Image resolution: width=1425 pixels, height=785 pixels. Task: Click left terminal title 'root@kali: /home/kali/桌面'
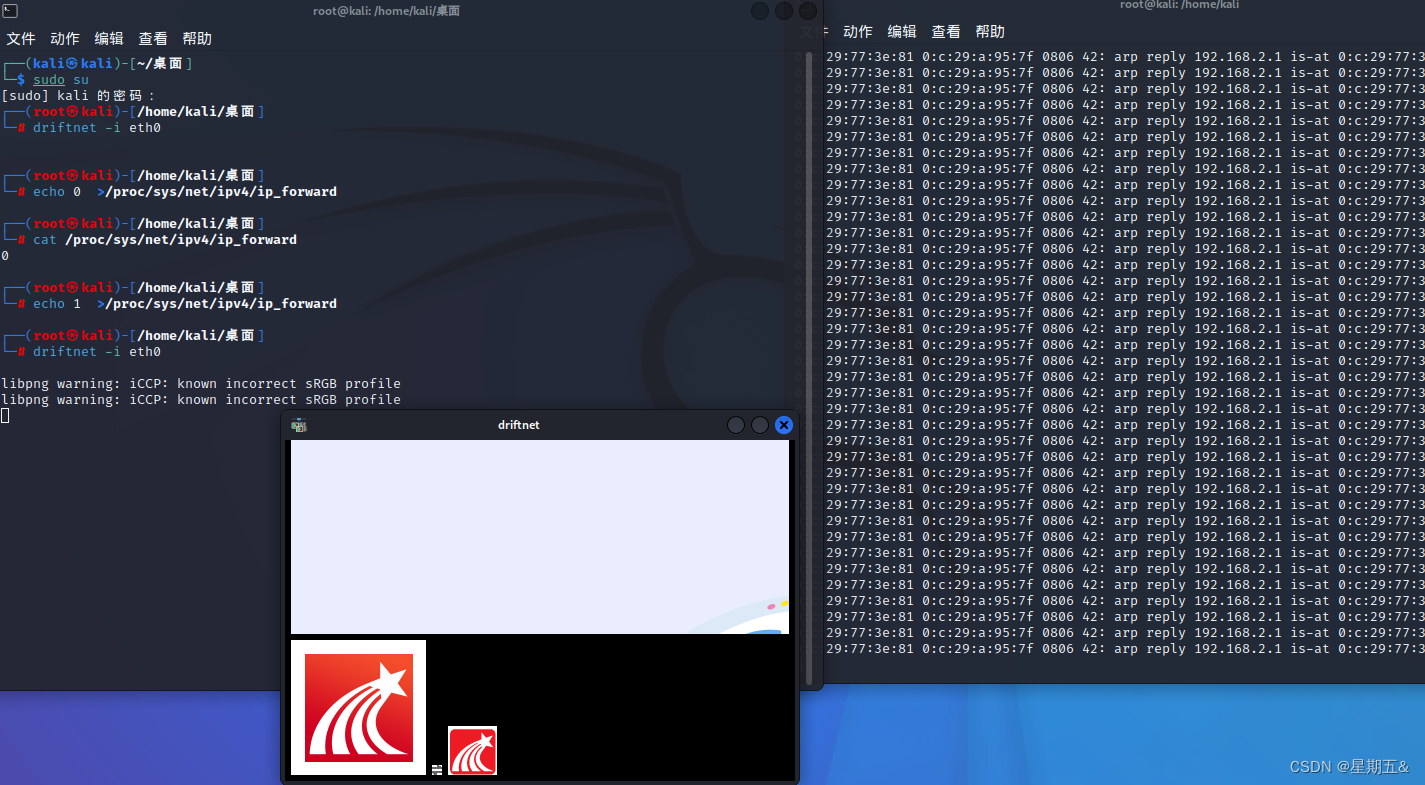pyautogui.click(x=386, y=11)
